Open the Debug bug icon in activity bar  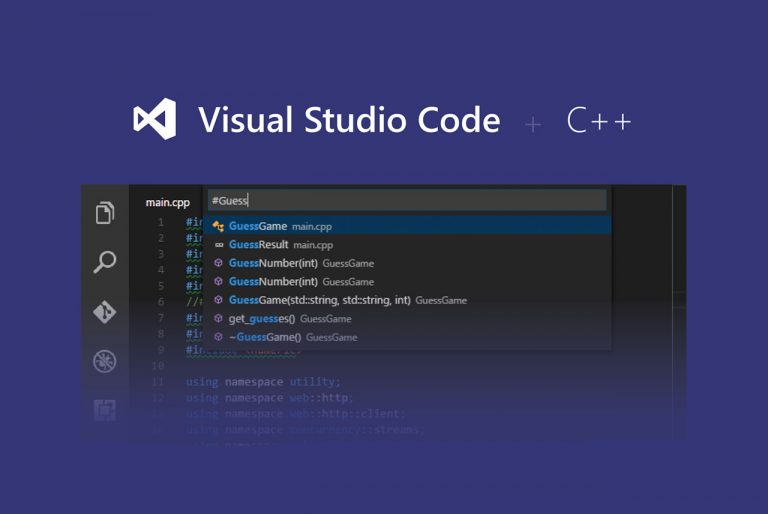coord(105,361)
